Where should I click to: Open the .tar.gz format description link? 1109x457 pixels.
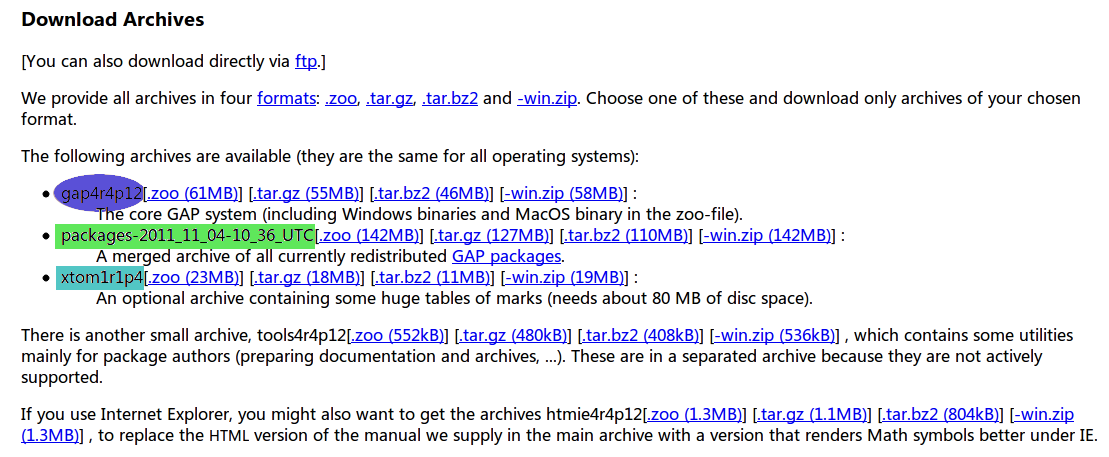coord(389,98)
